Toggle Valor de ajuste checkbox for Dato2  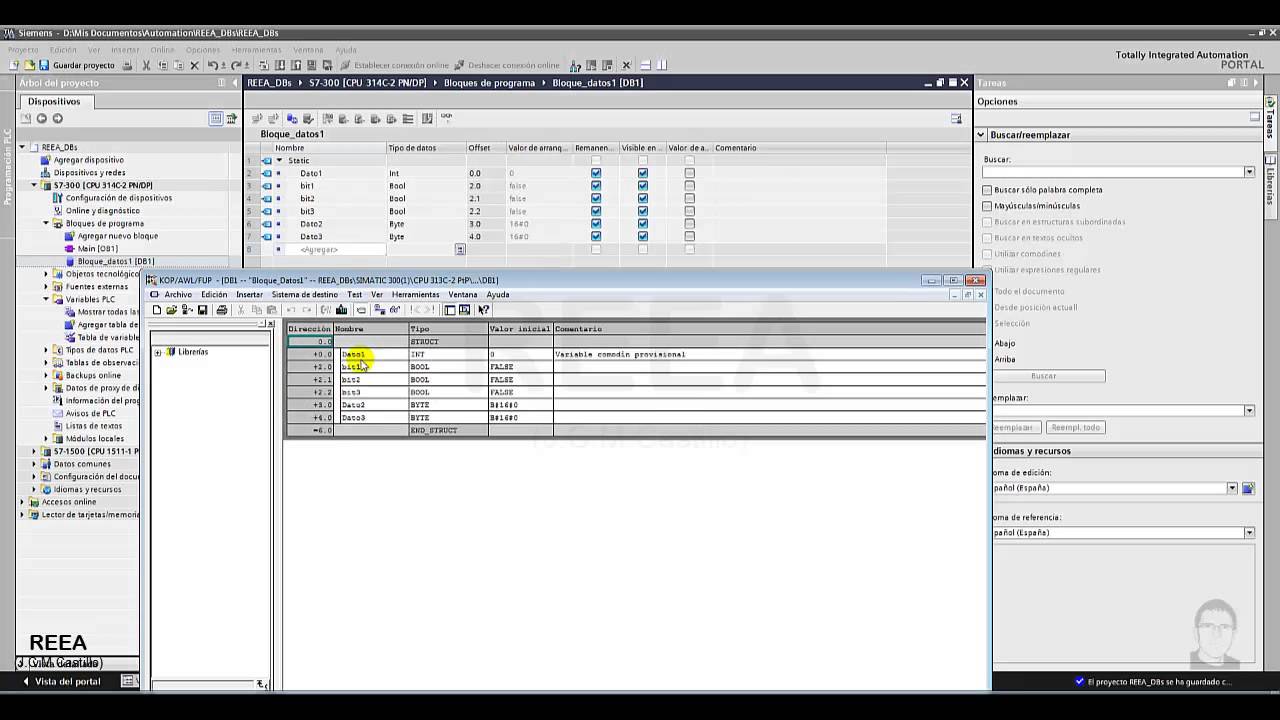(689, 224)
